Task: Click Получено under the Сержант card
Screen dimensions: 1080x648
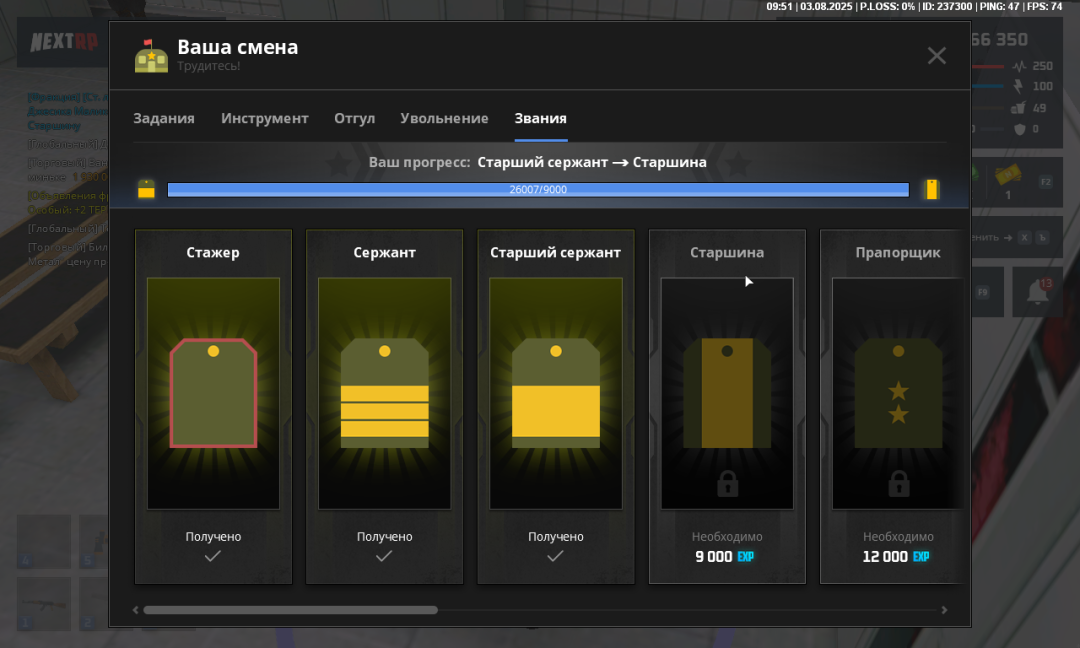Action: point(384,536)
